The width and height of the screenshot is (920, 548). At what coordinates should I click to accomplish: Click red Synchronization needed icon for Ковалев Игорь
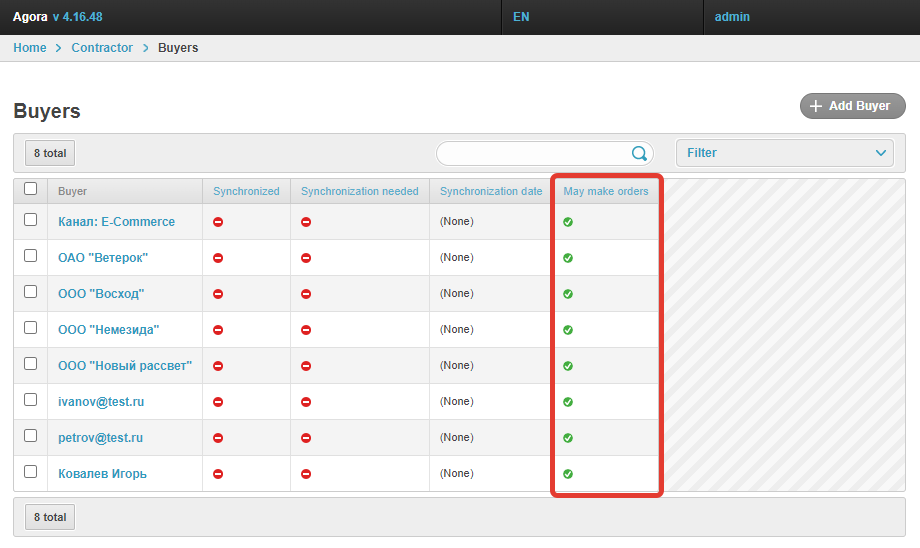pos(306,474)
